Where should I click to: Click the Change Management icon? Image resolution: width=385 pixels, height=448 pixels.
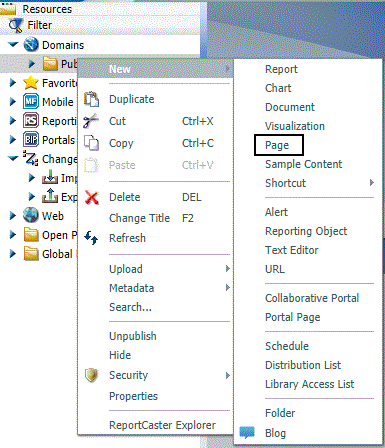point(31,159)
